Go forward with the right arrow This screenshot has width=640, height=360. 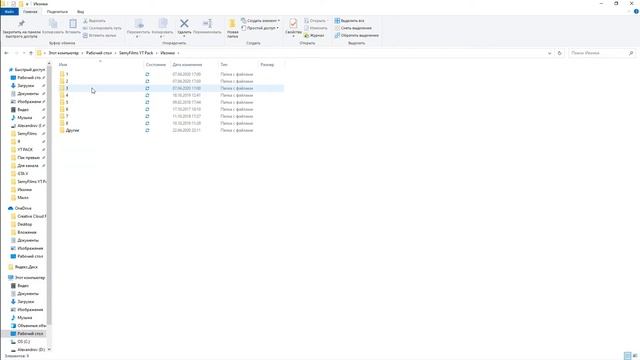[16, 53]
